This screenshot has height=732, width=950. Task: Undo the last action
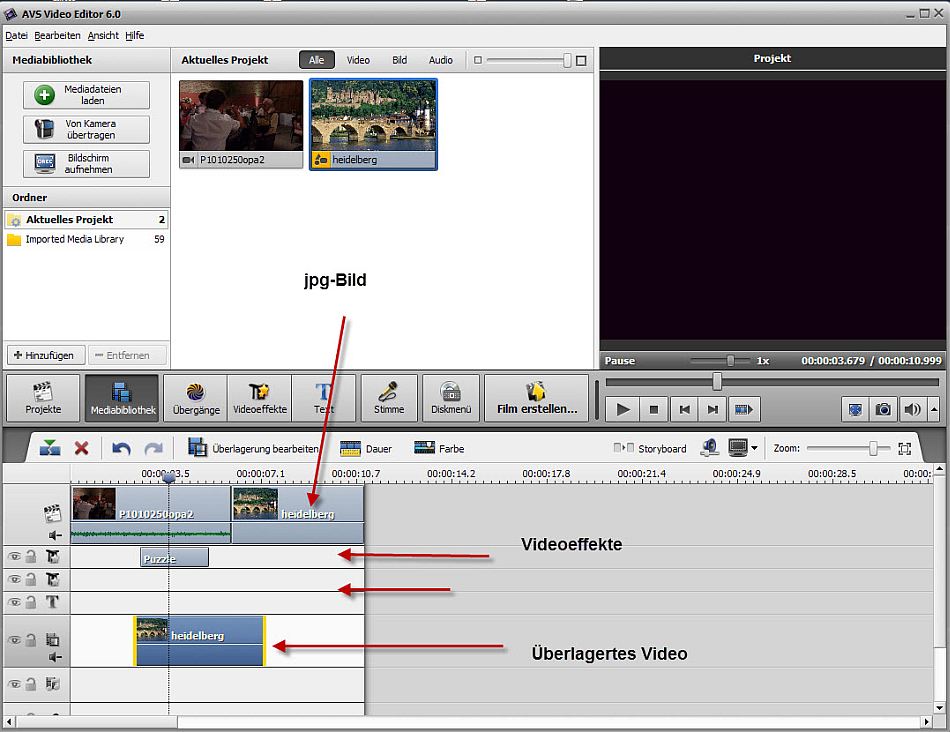[121, 449]
